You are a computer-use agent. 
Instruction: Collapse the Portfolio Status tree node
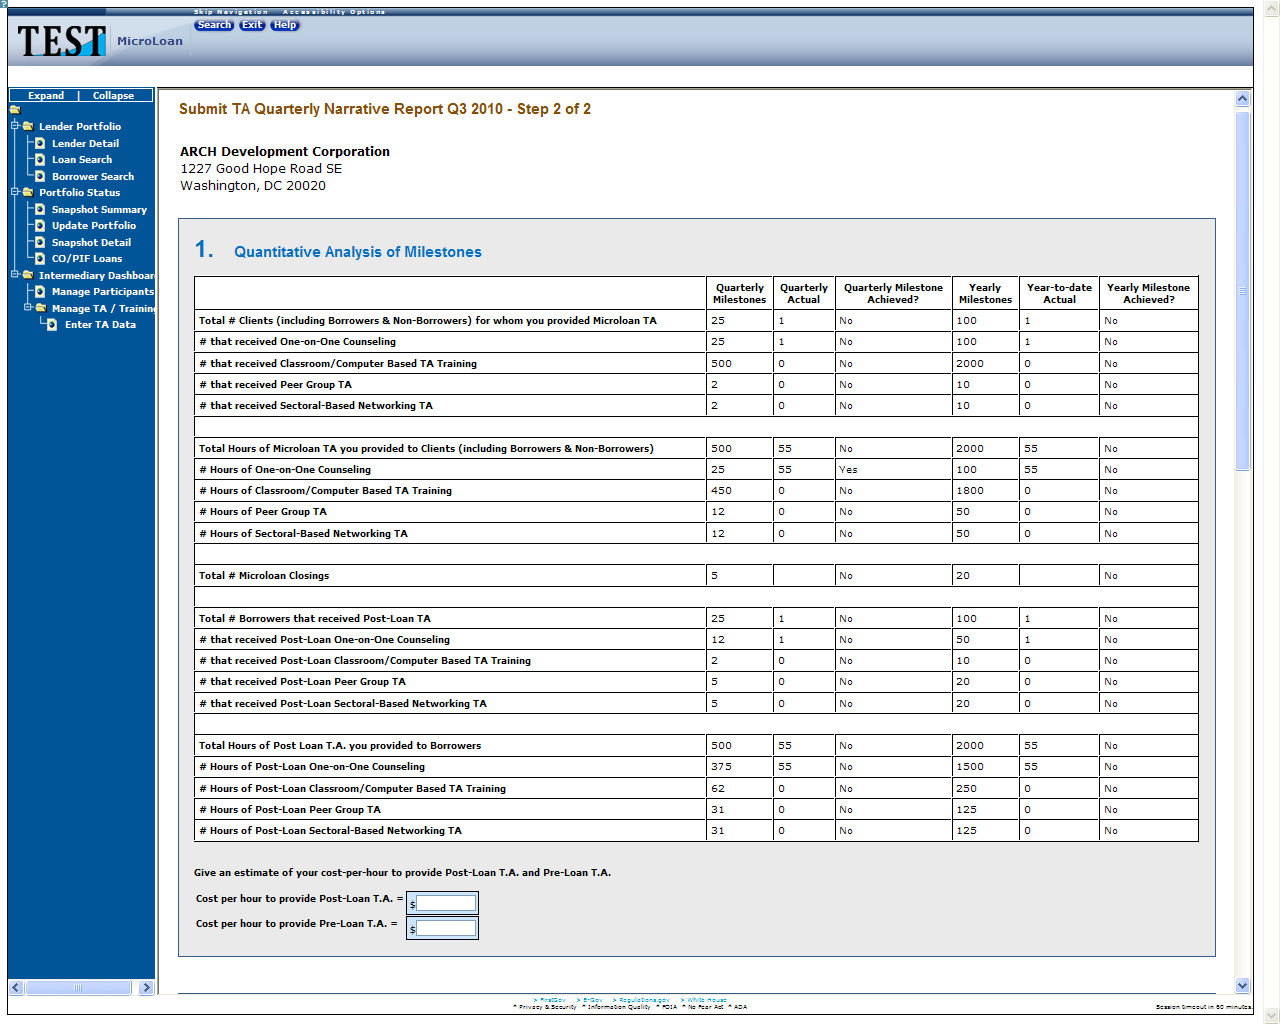coord(15,192)
